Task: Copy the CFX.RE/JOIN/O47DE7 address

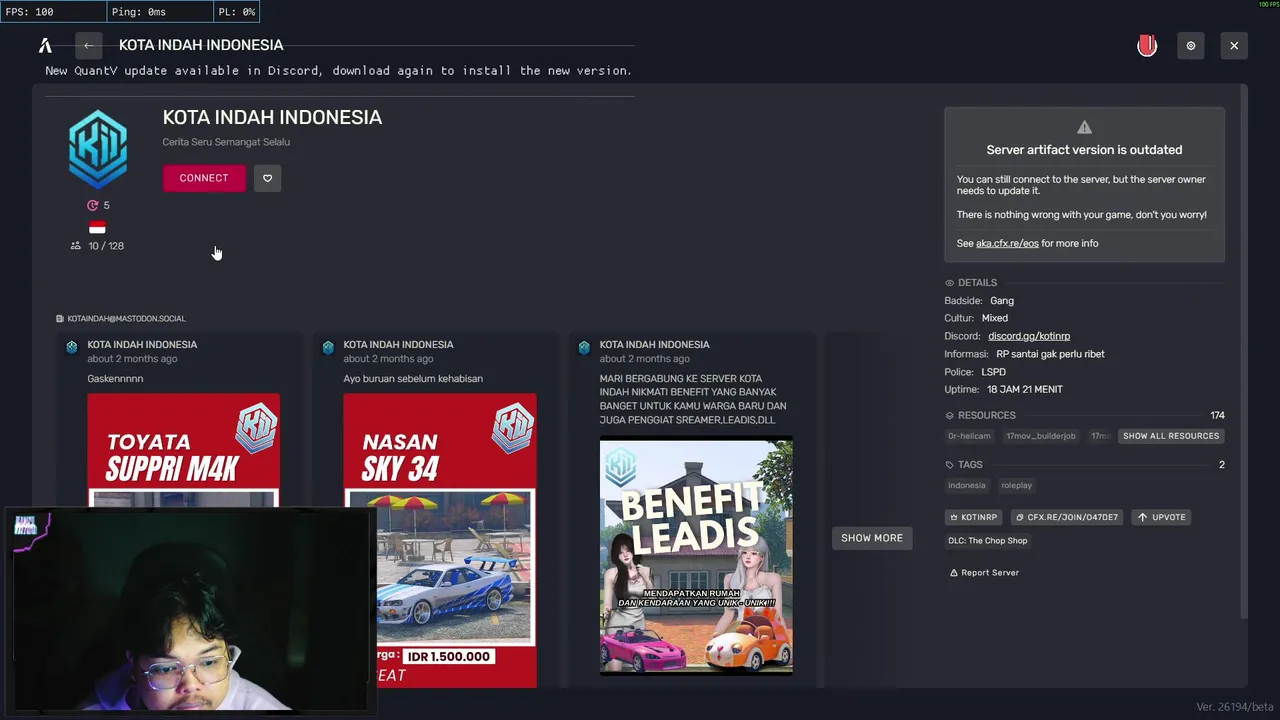Action: (x=1066, y=517)
